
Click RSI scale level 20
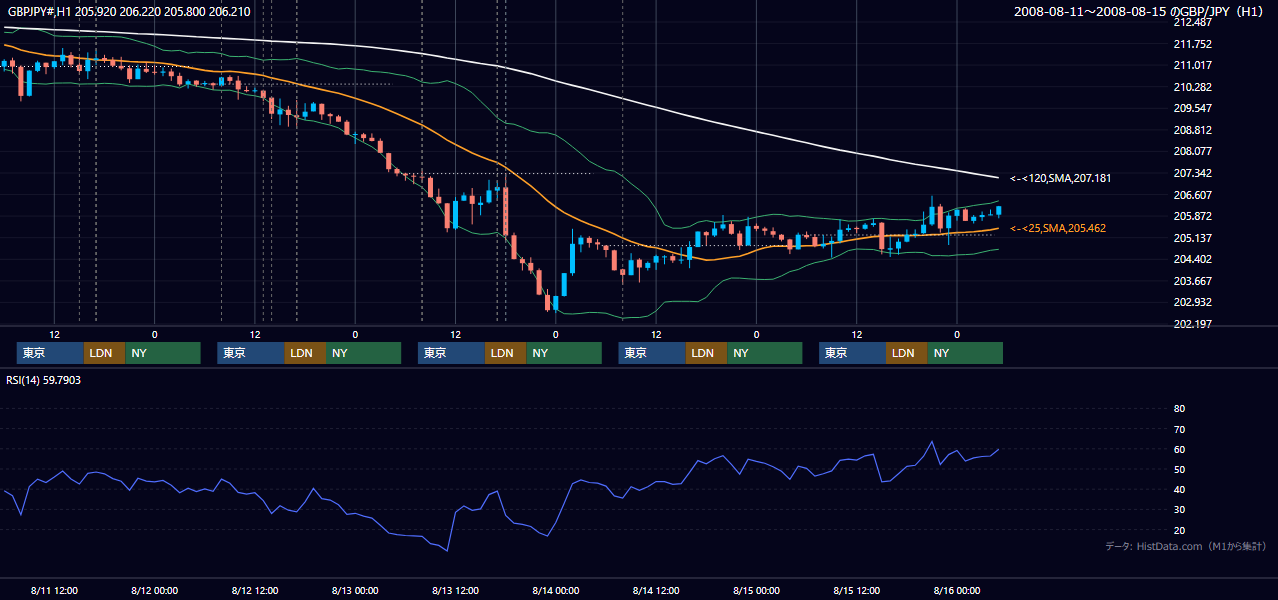coord(1179,531)
